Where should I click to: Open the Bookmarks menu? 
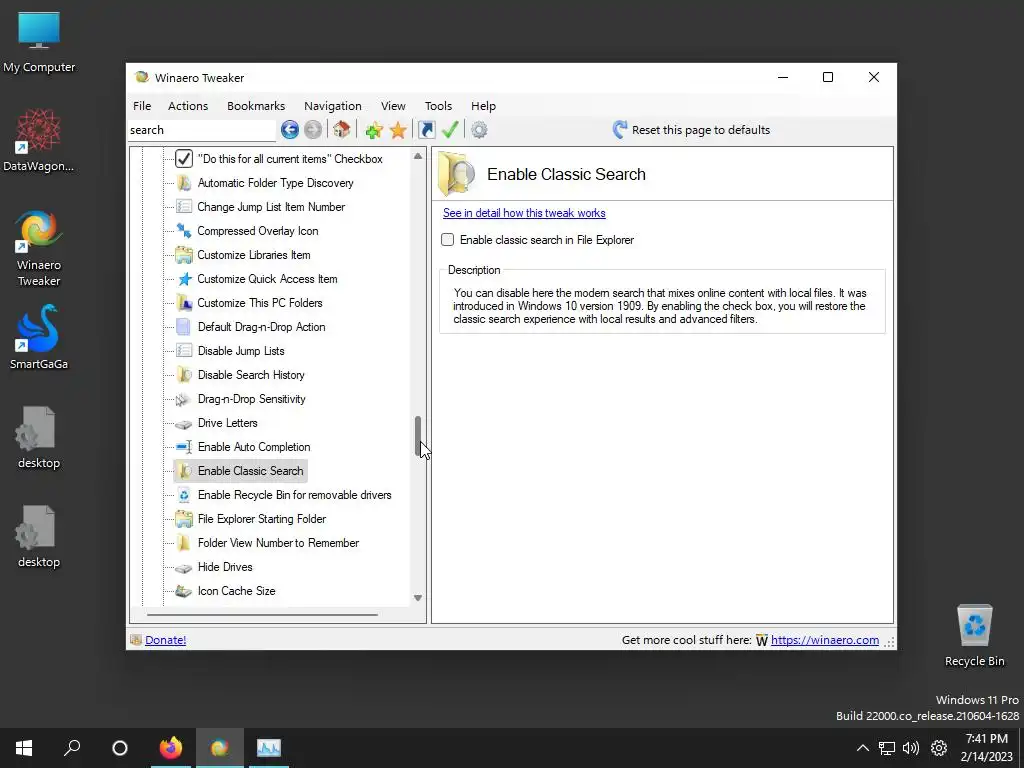[x=256, y=106]
